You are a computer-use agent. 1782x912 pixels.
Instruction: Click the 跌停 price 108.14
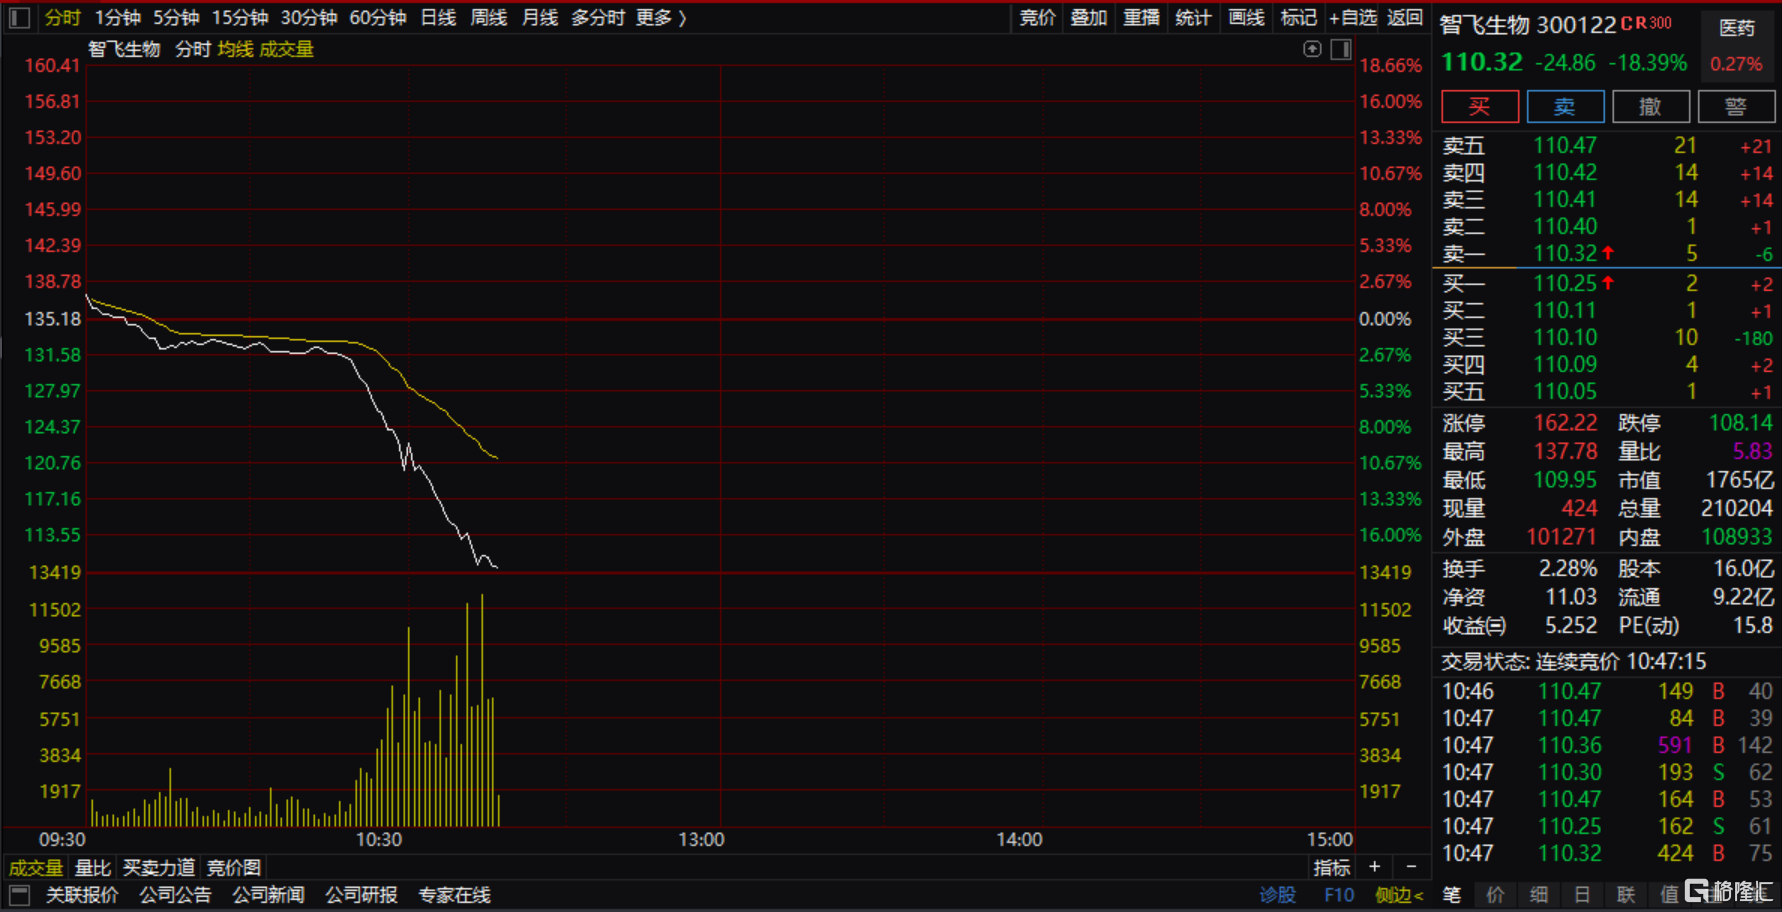tap(1740, 423)
